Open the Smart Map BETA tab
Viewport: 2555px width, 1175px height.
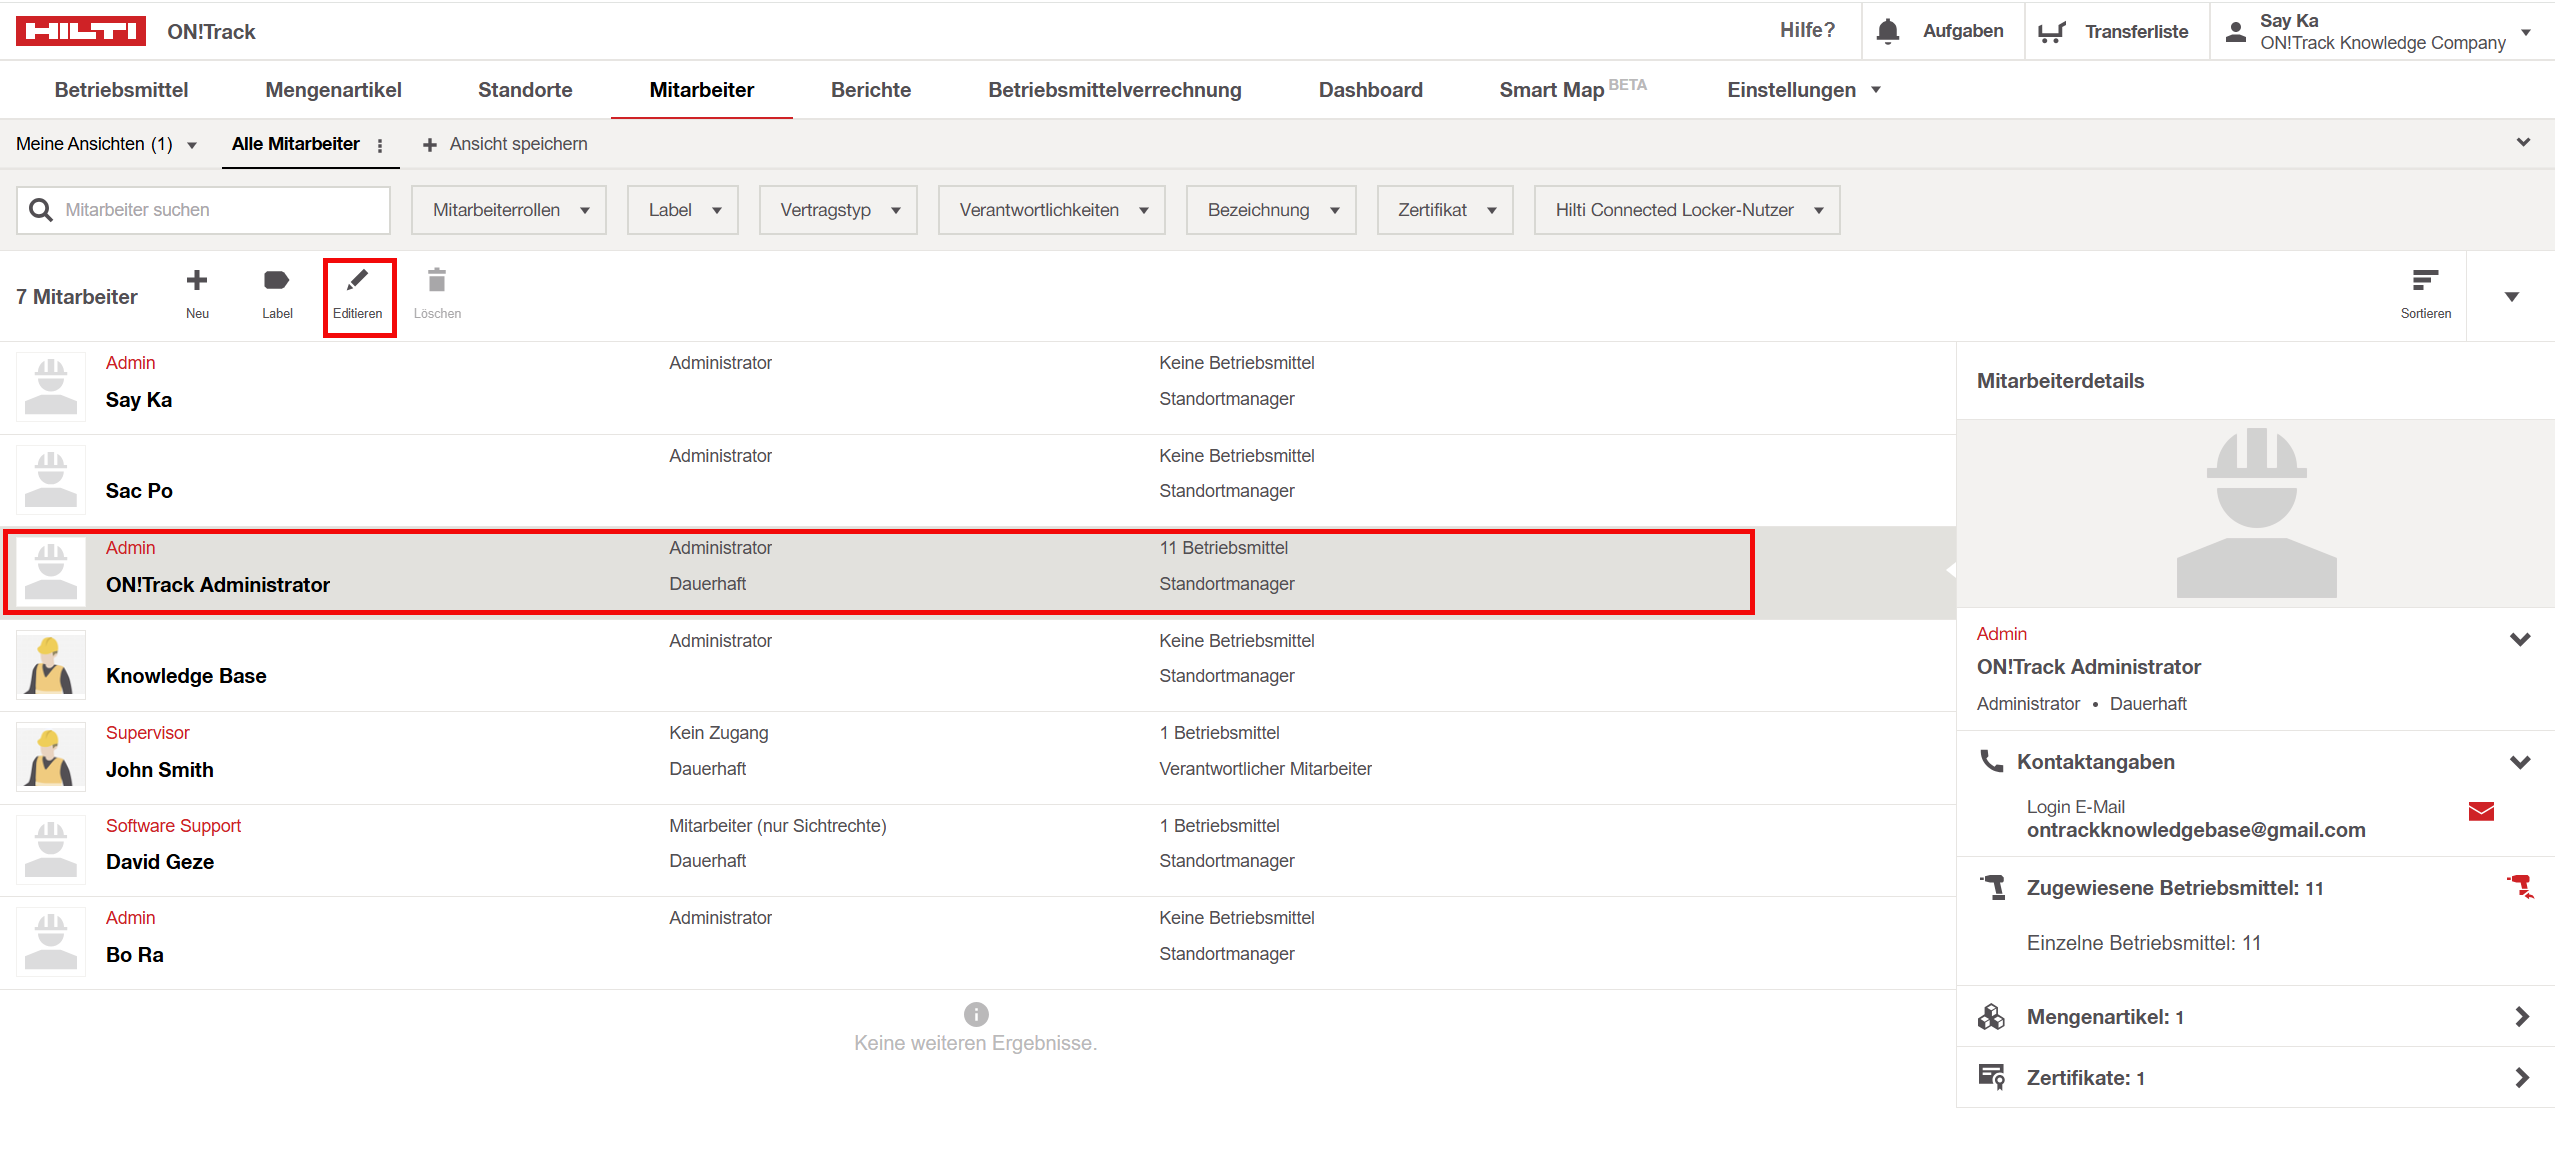click(x=1573, y=90)
